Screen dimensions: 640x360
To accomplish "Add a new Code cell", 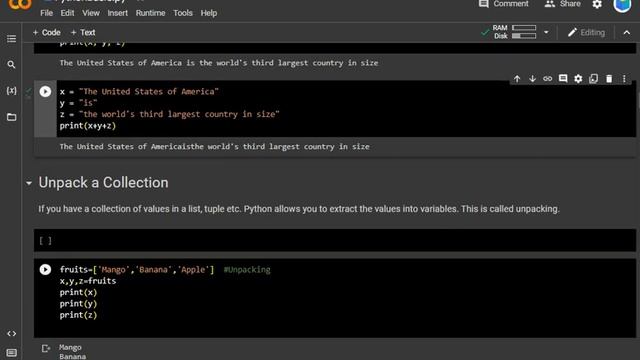I will pos(47,32).
